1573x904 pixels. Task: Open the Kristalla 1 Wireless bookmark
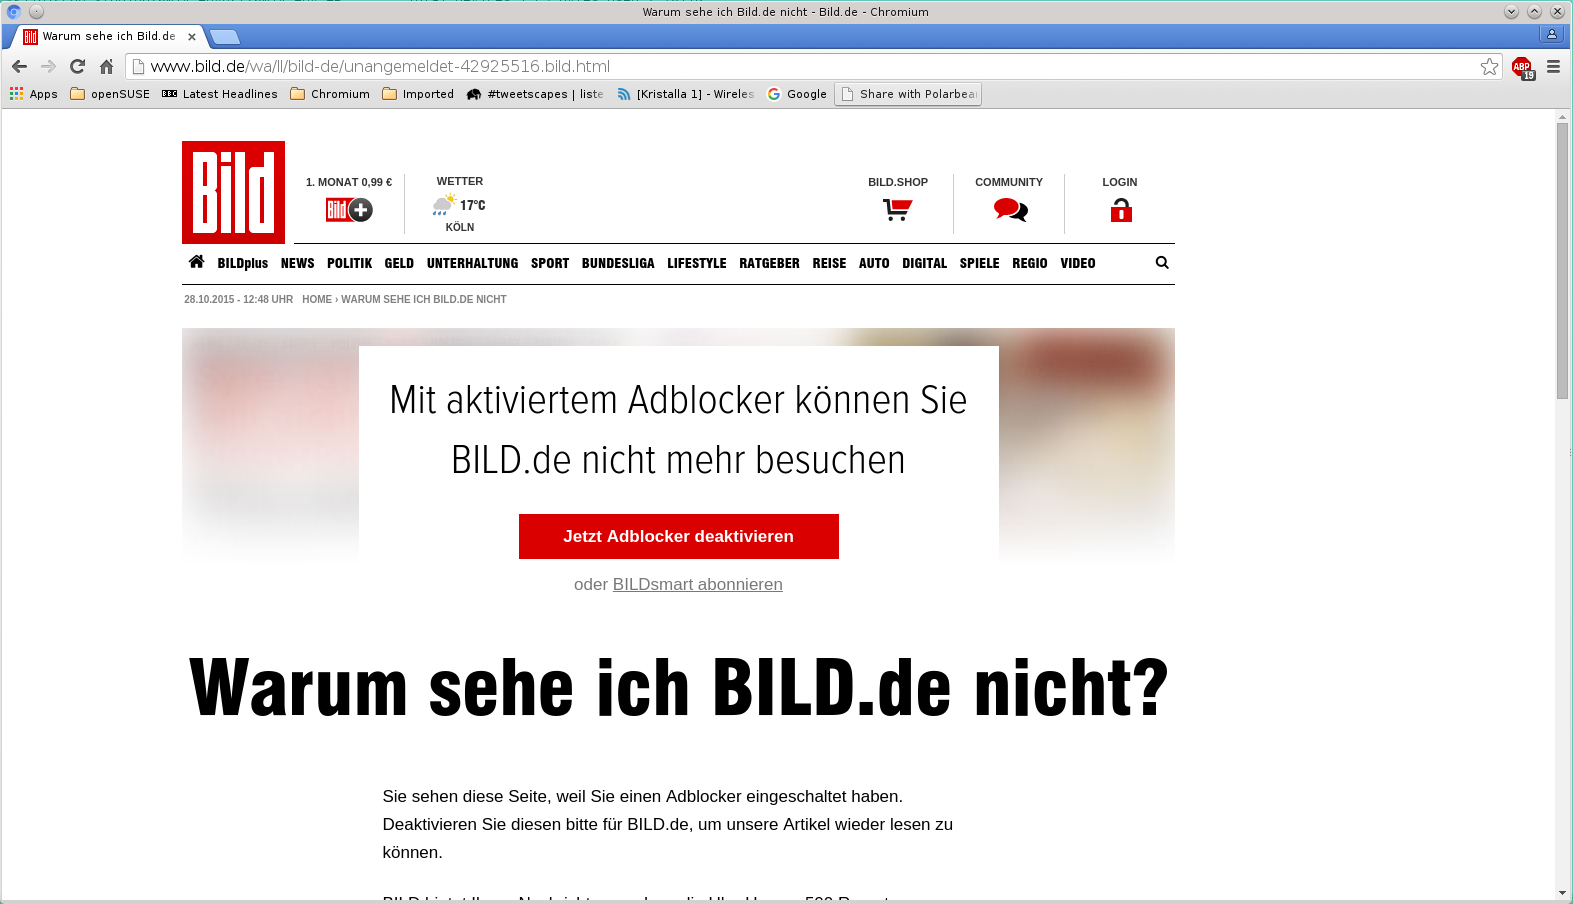pos(685,94)
